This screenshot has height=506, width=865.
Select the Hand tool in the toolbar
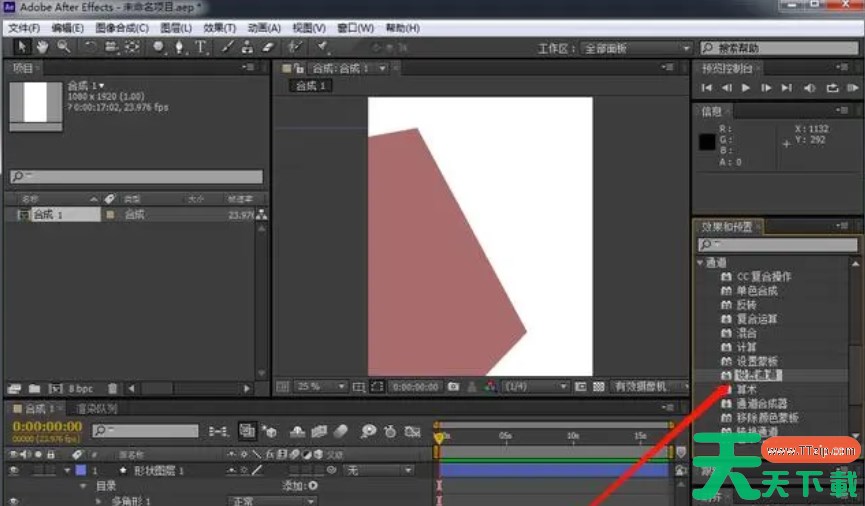[43, 47]
